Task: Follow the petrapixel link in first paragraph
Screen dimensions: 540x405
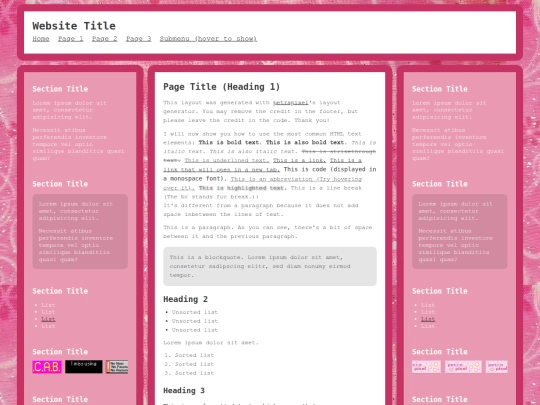Action: tap(290, 102)
